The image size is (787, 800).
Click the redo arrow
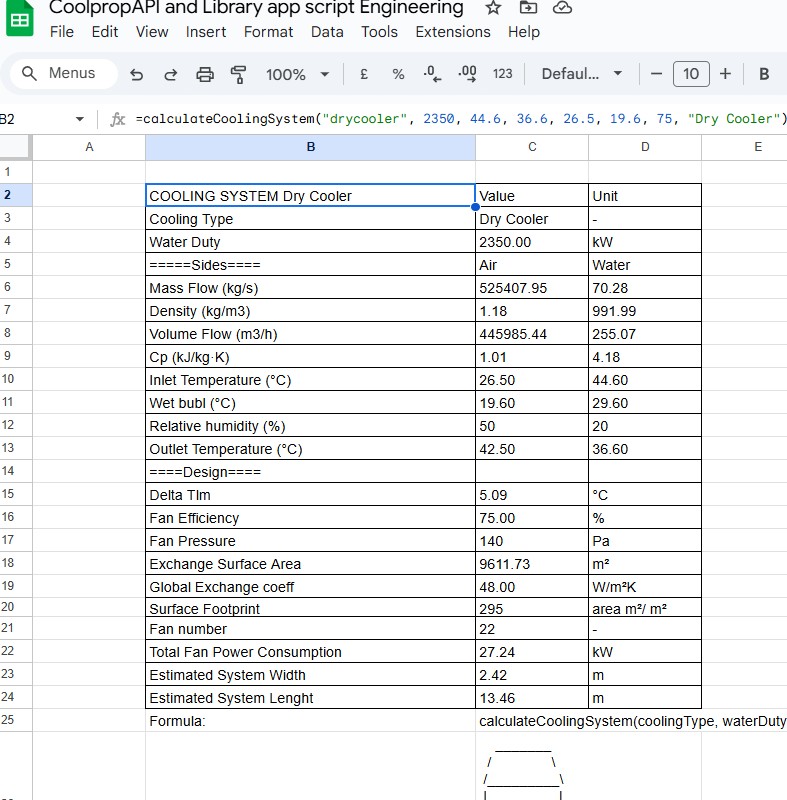coord(170,74)
